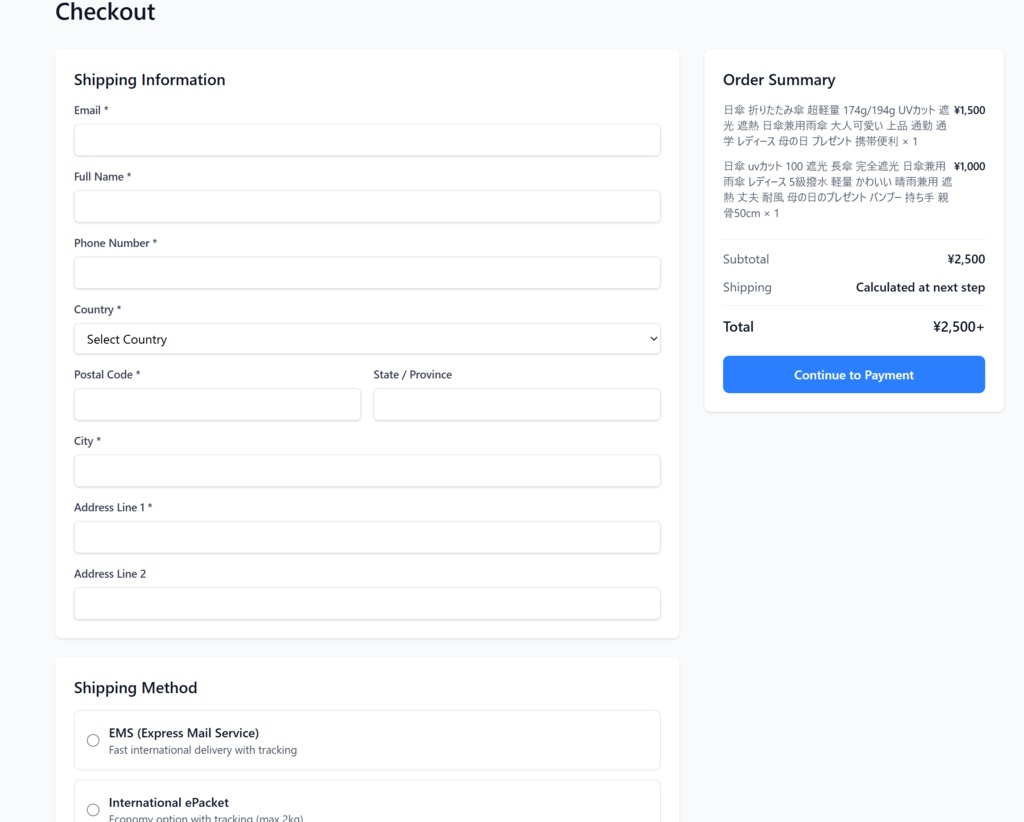This screenshot has height=822, width=1024.
Task: Click the Continue to Payment button in Order Summary
Action: pos(853,374)
